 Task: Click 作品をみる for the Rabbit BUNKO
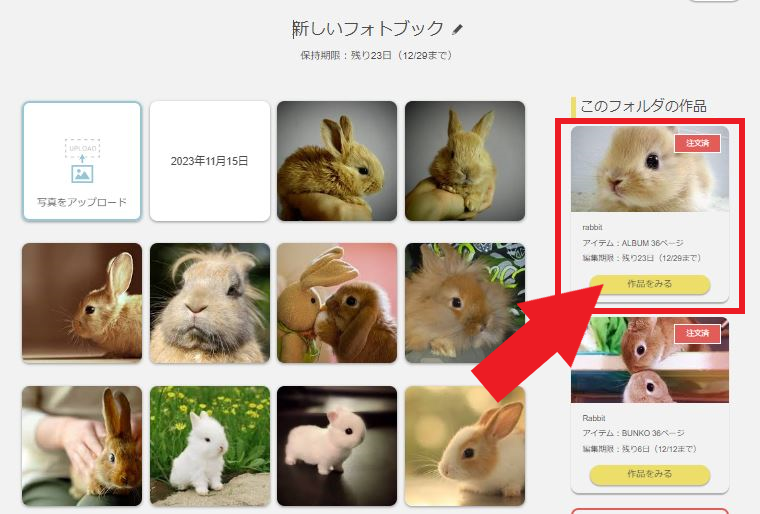click(649, 474)
